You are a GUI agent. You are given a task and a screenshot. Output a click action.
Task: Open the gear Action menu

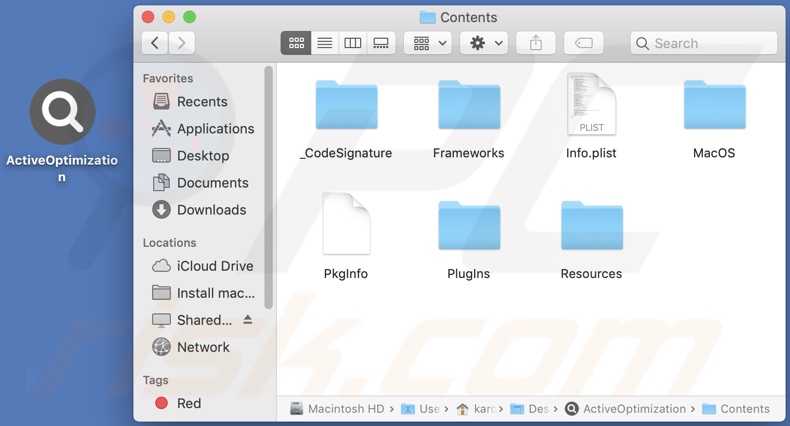click(486, 43)
